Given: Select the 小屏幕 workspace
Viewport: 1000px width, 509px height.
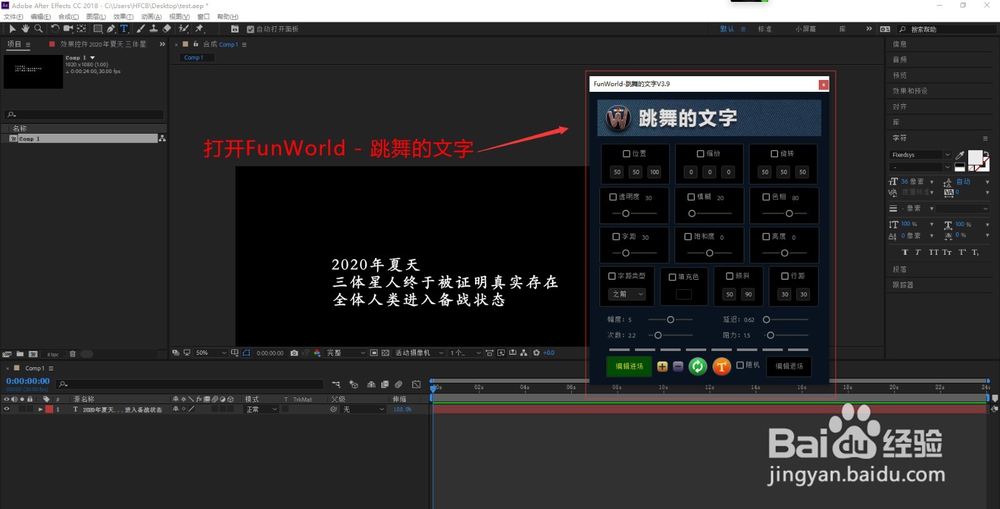Looking at the screenshot, I should pos(805,29).
